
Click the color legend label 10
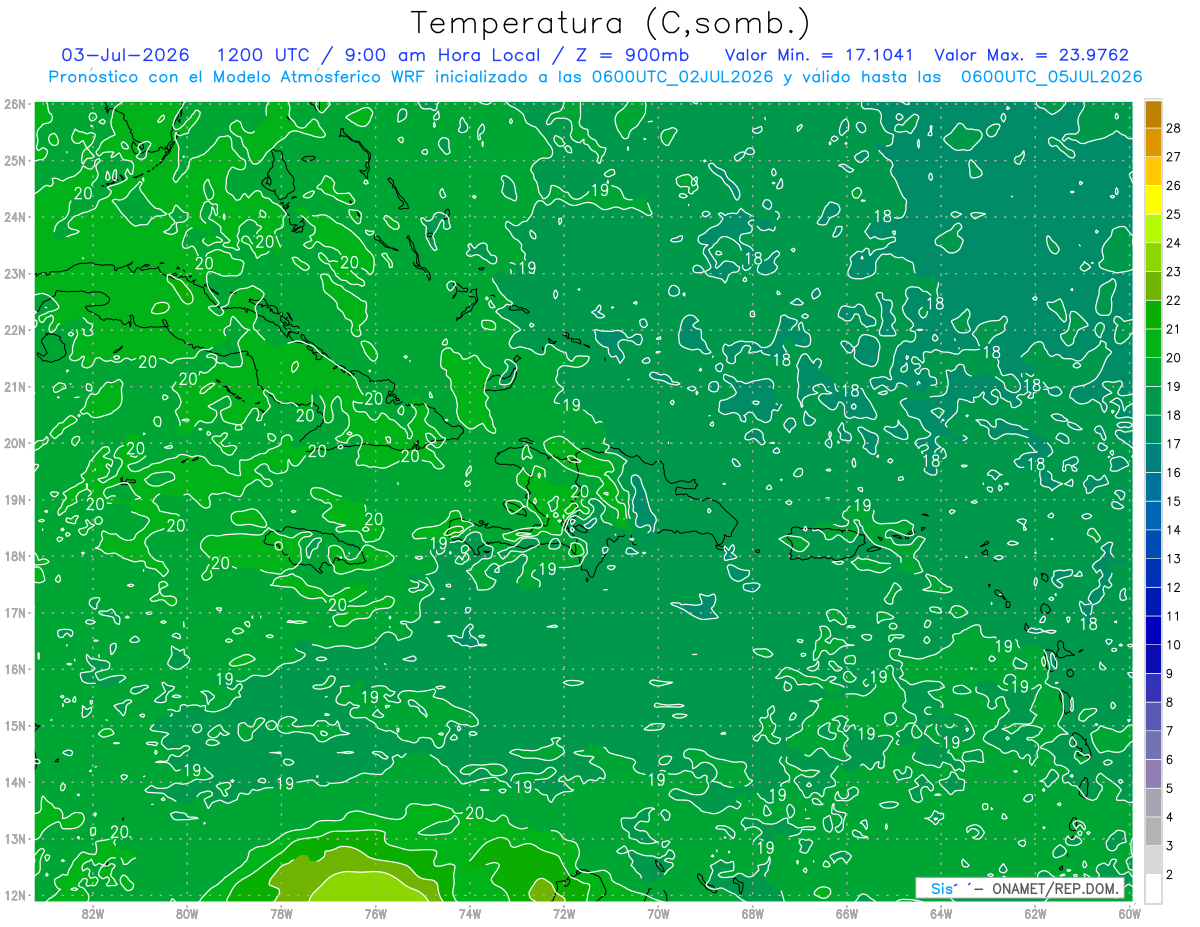(1174, 645)
